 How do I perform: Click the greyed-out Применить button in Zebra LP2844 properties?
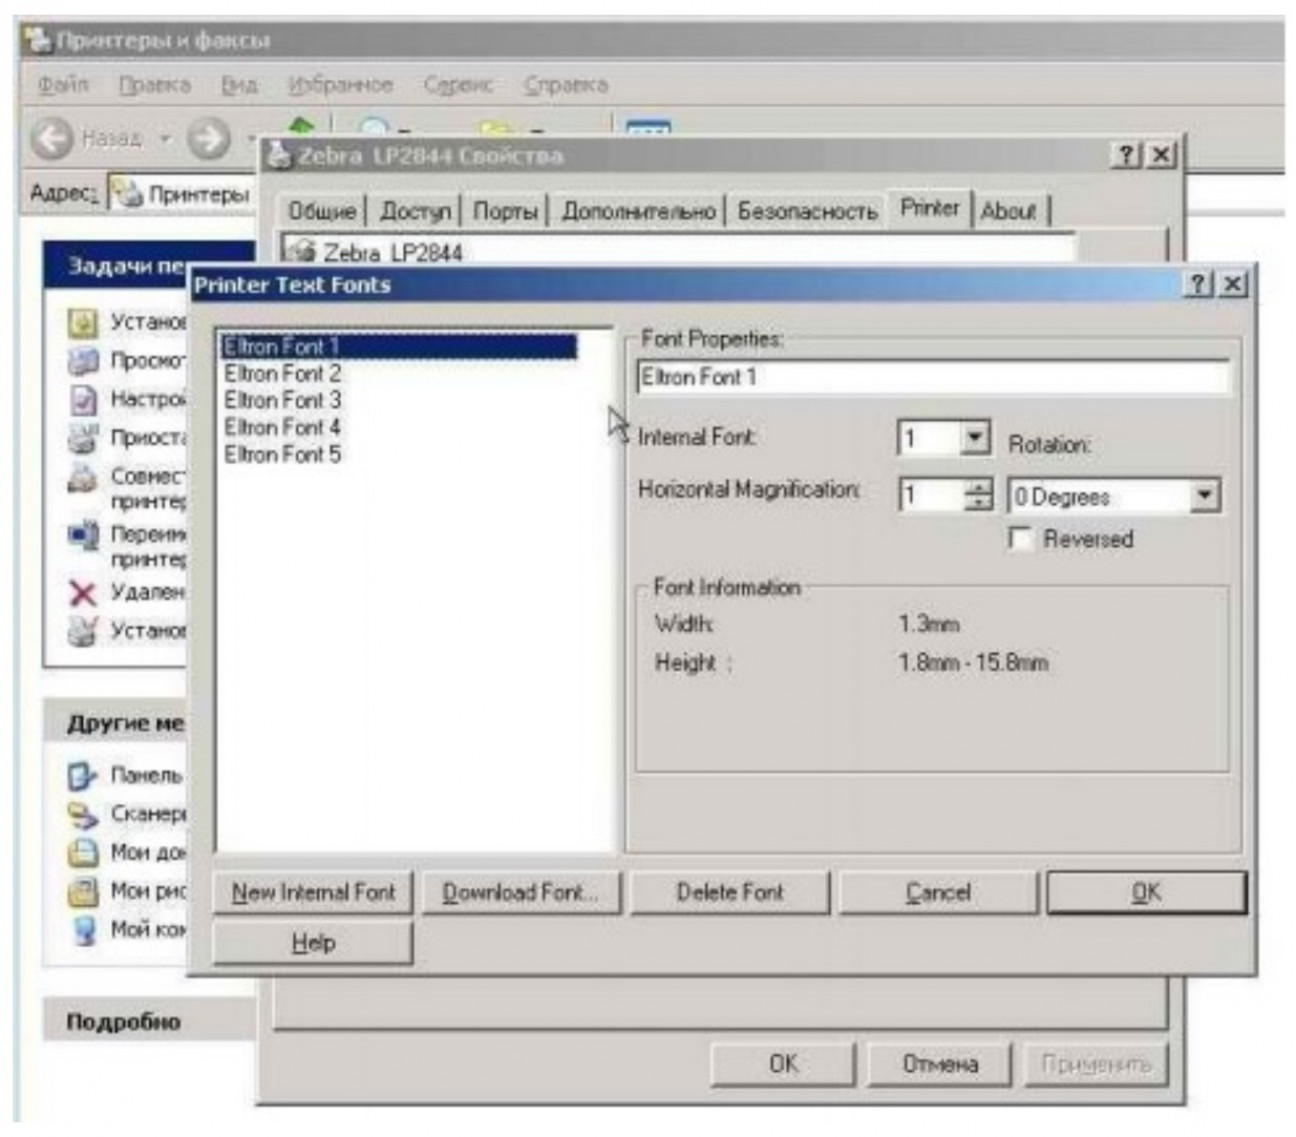tap(1096, 1063)
